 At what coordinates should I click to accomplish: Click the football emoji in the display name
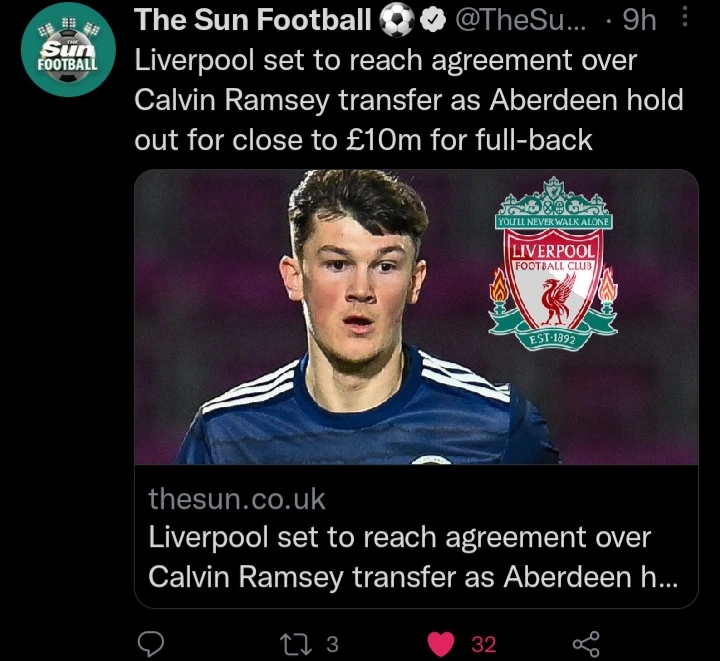(397, 21)
